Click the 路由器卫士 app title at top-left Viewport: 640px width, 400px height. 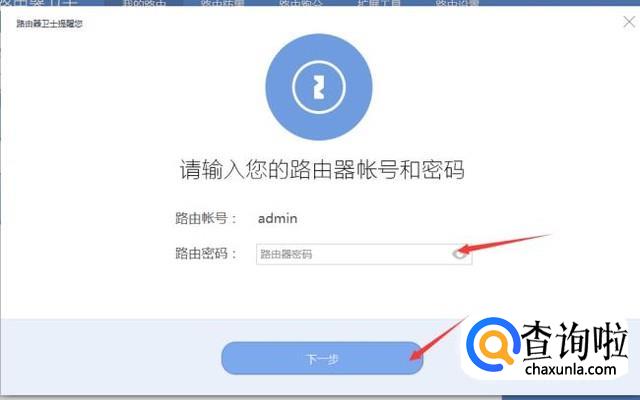(x=39, y=3)
